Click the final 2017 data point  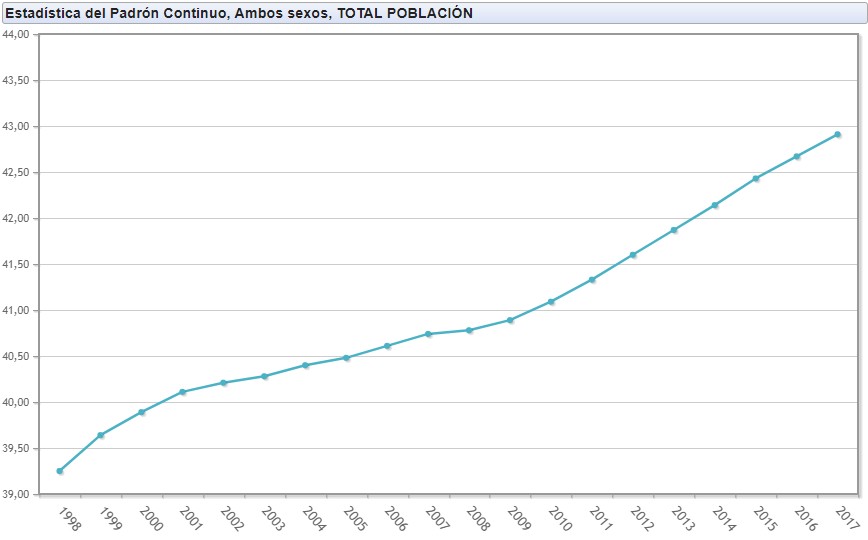(838, 134)
